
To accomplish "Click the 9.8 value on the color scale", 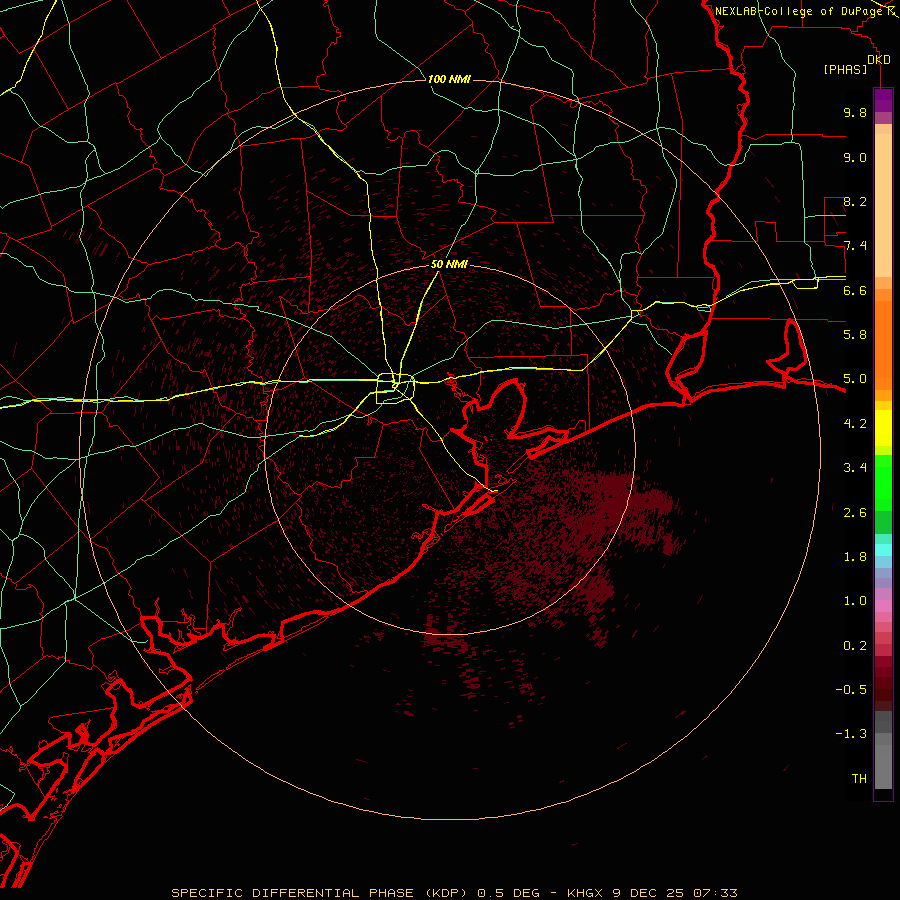I will [x=855, y=113].
